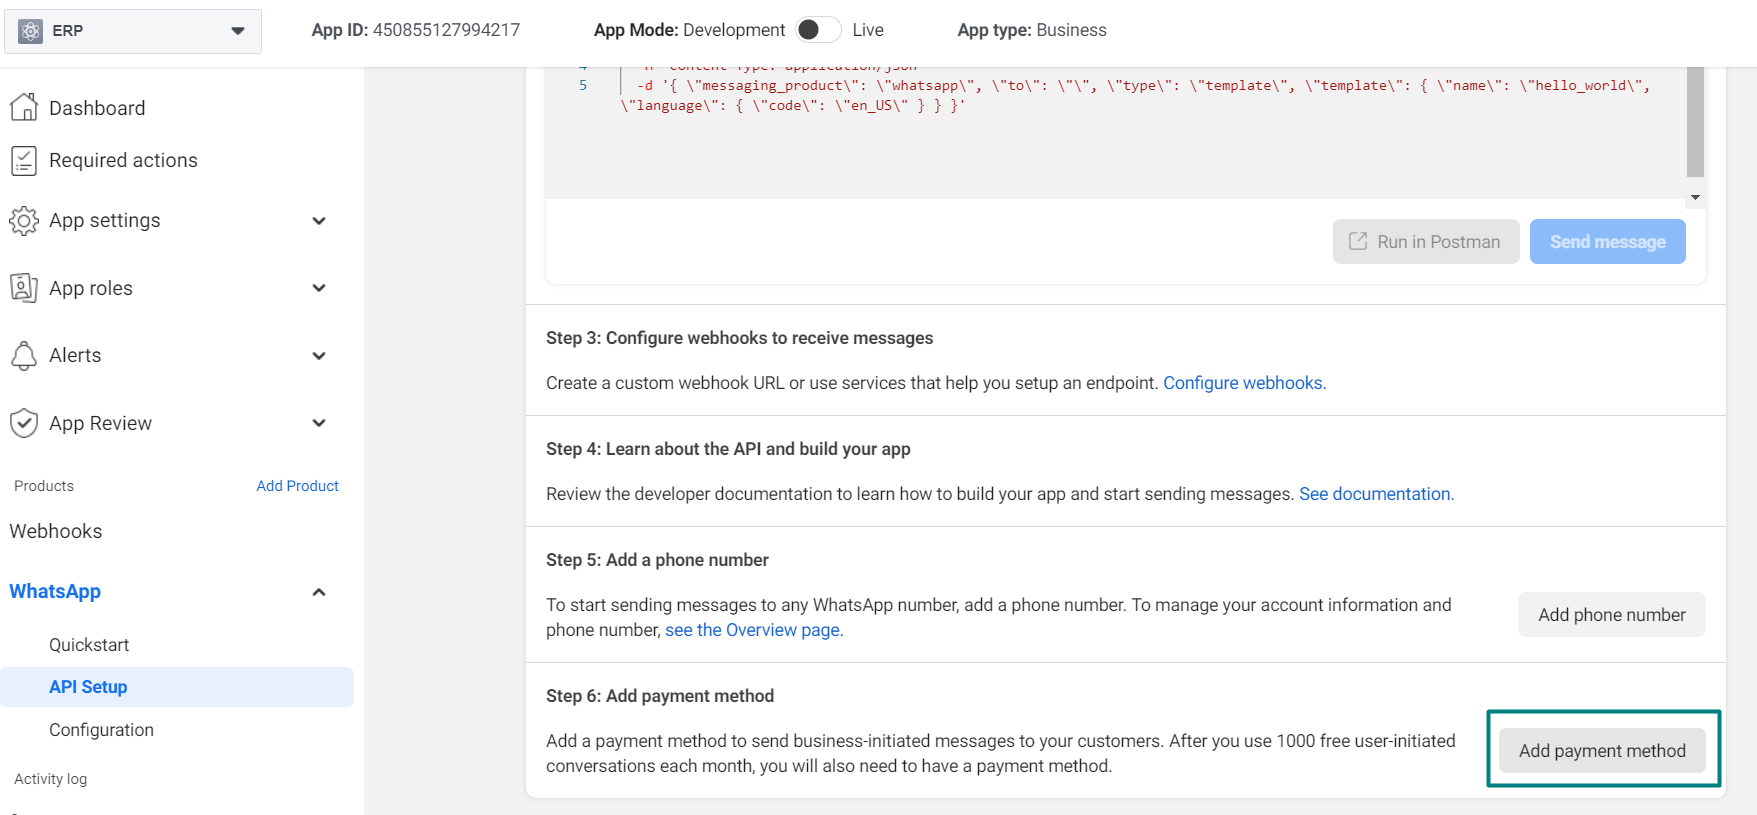
Task: Open Webhooks product in sidebar
Action: click(x=56, y=531)
